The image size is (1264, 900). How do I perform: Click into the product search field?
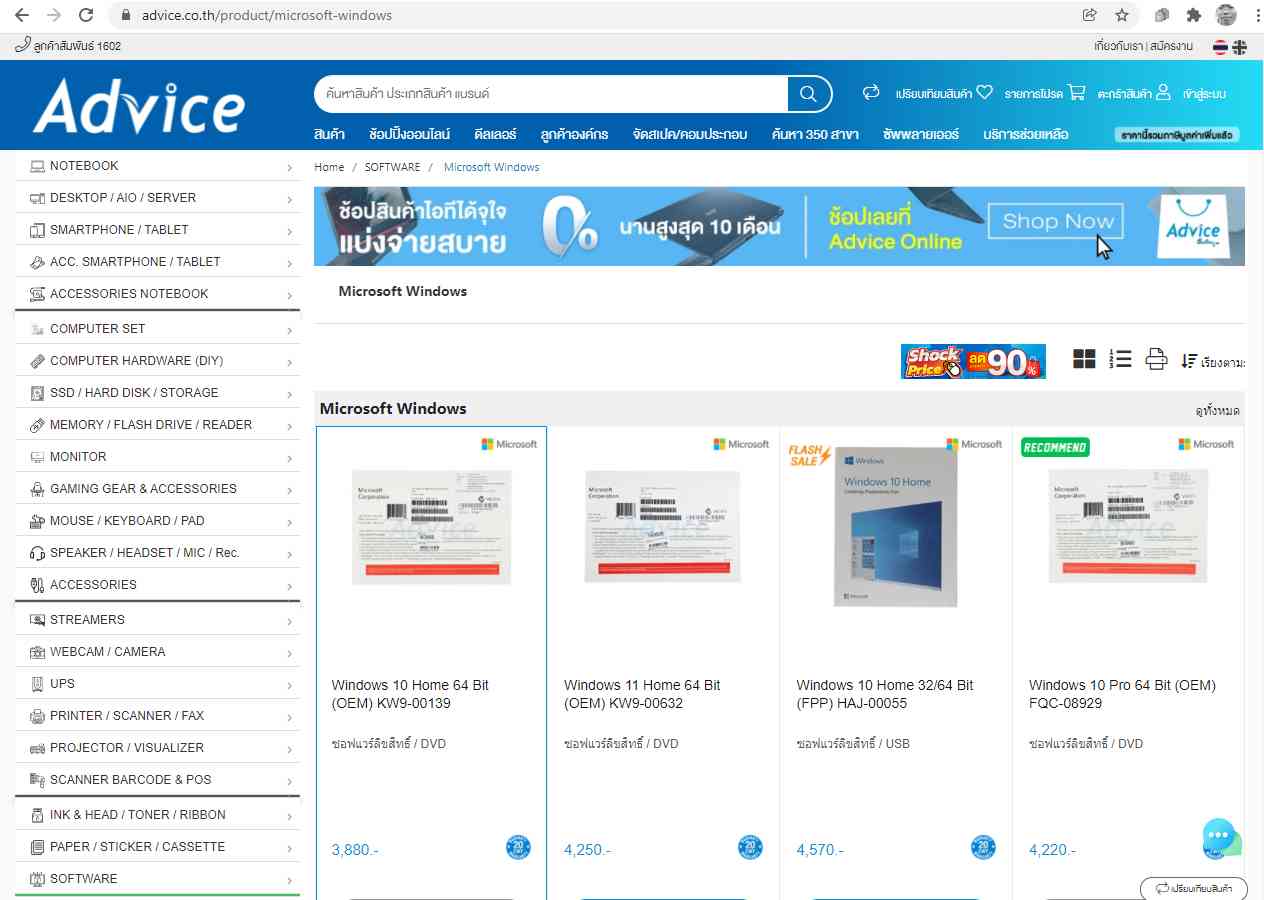pos(550,94)
